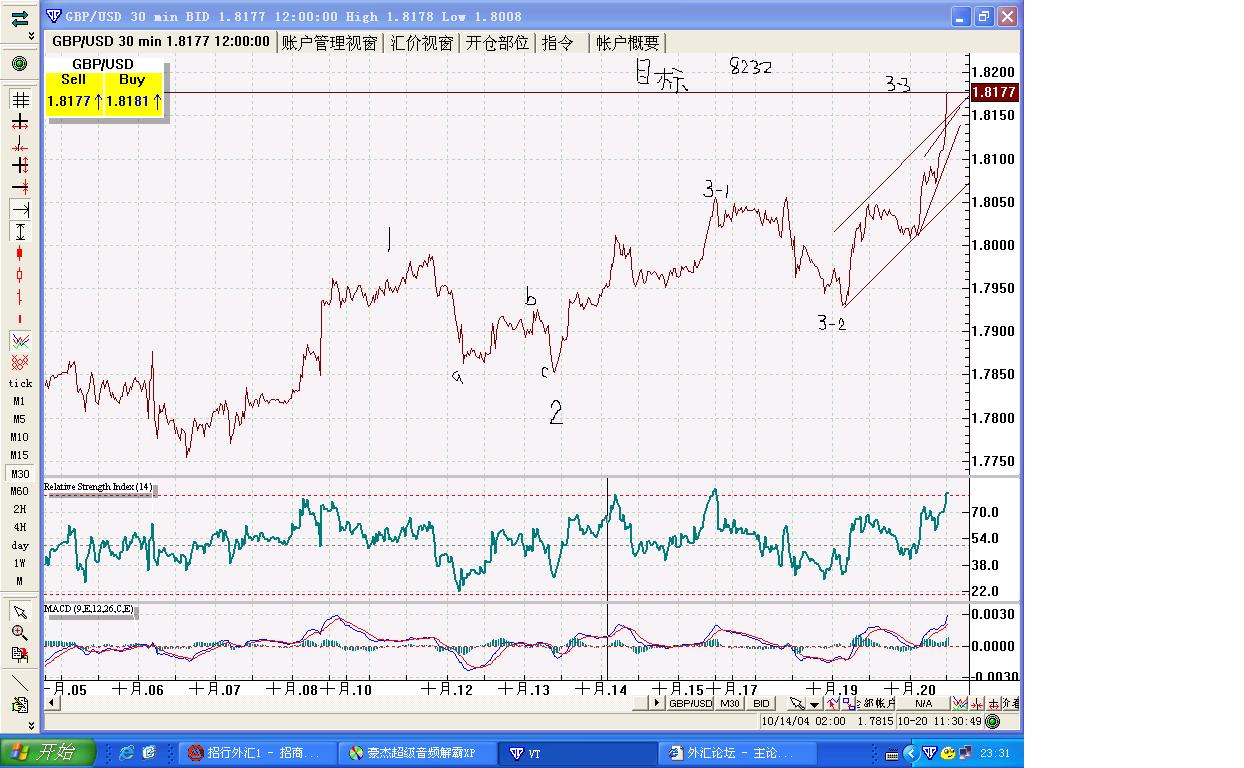Click the Buy 1.8181 quote box

133,93
